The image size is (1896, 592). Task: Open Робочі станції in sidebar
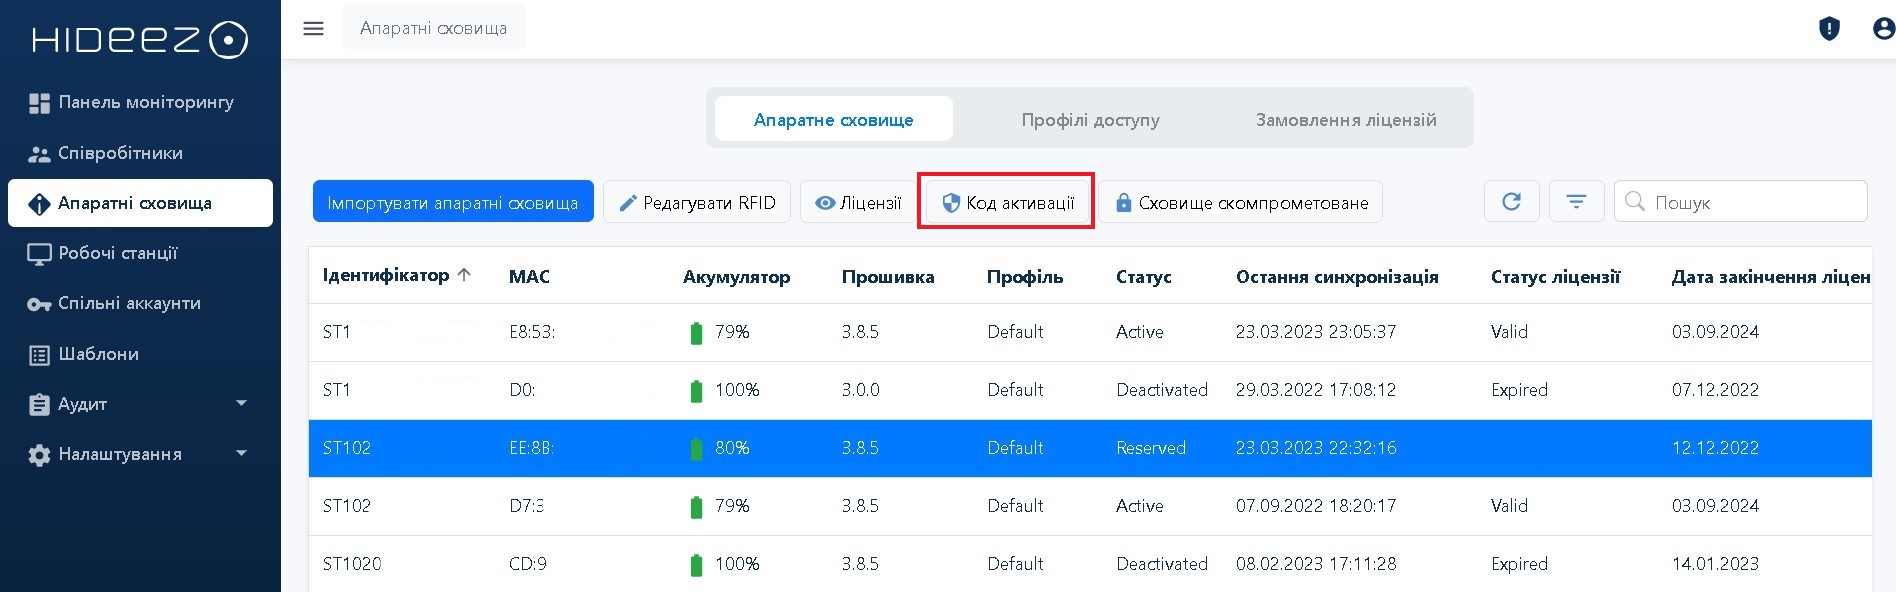tap(118, 253)
